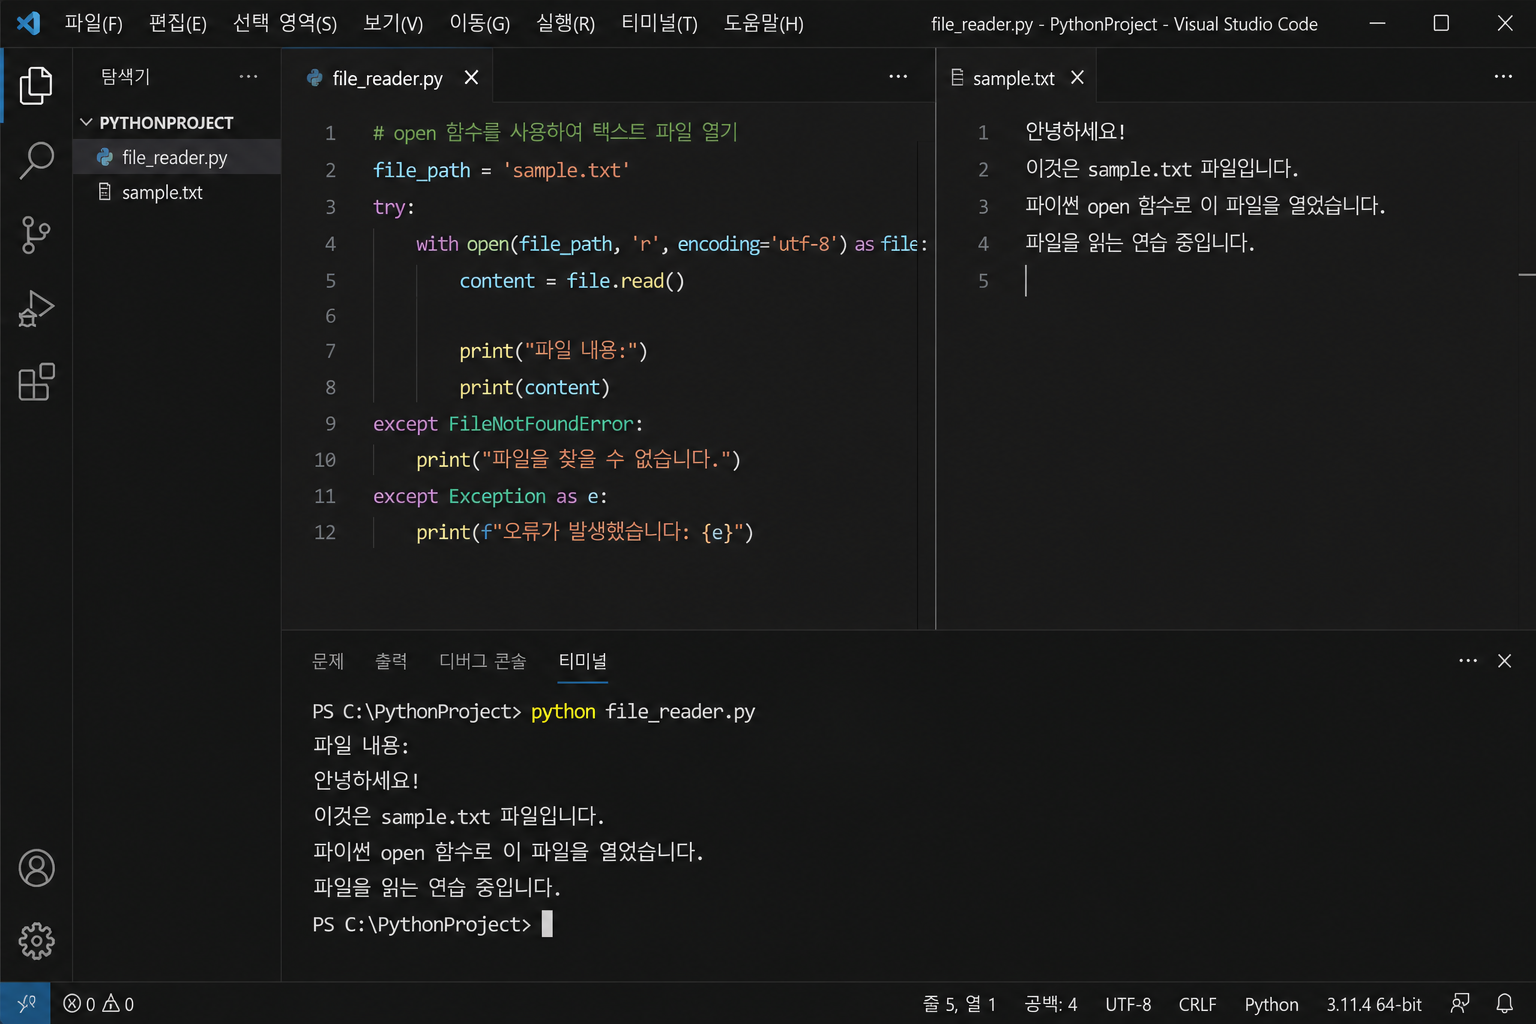This screenshot has height=1024, width=1536.
Task: Open the Search view in activity bar
Action: tap(36, 160)
